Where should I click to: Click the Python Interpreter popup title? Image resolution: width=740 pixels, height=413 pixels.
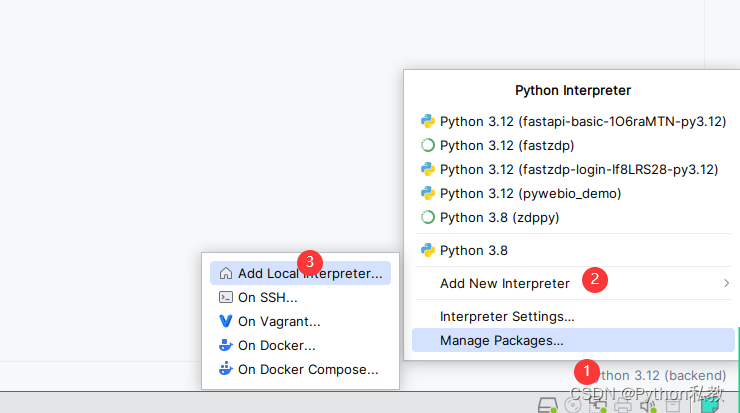(573, 90)
